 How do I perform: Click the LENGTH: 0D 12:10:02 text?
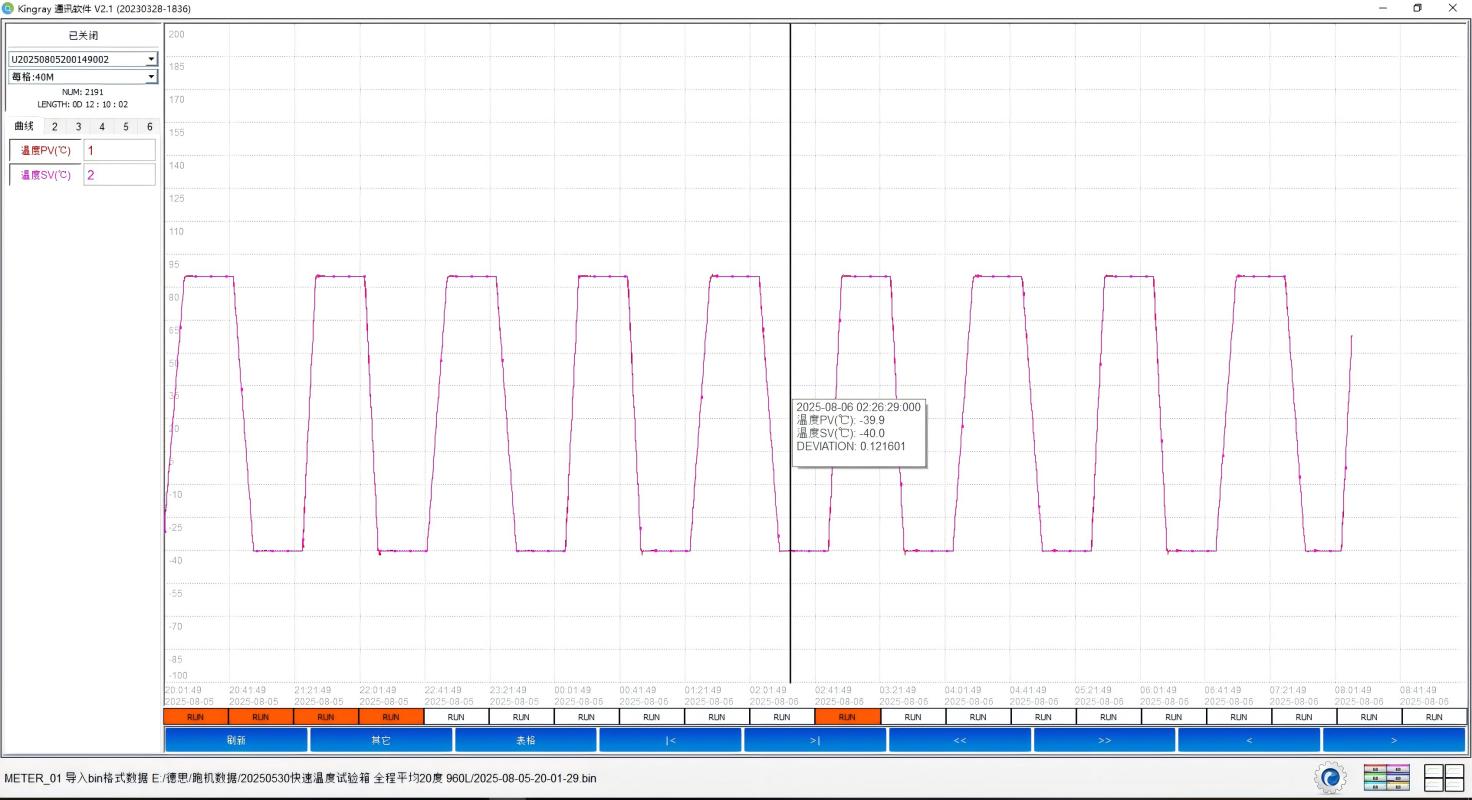pyautogui.click(x=83, y=104)
